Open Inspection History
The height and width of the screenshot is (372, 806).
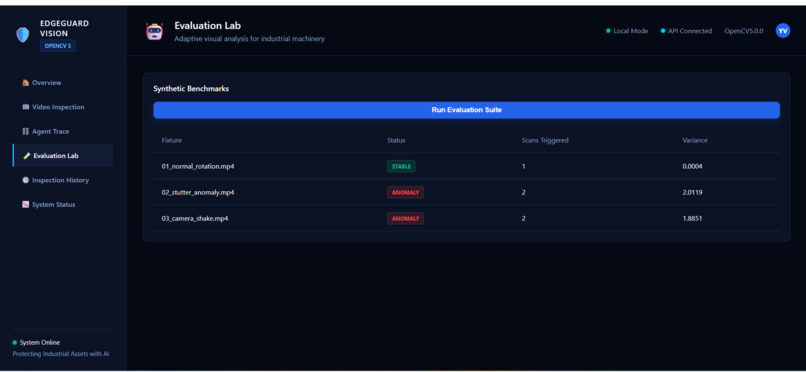pyautogui.click(x=63, y=180)
